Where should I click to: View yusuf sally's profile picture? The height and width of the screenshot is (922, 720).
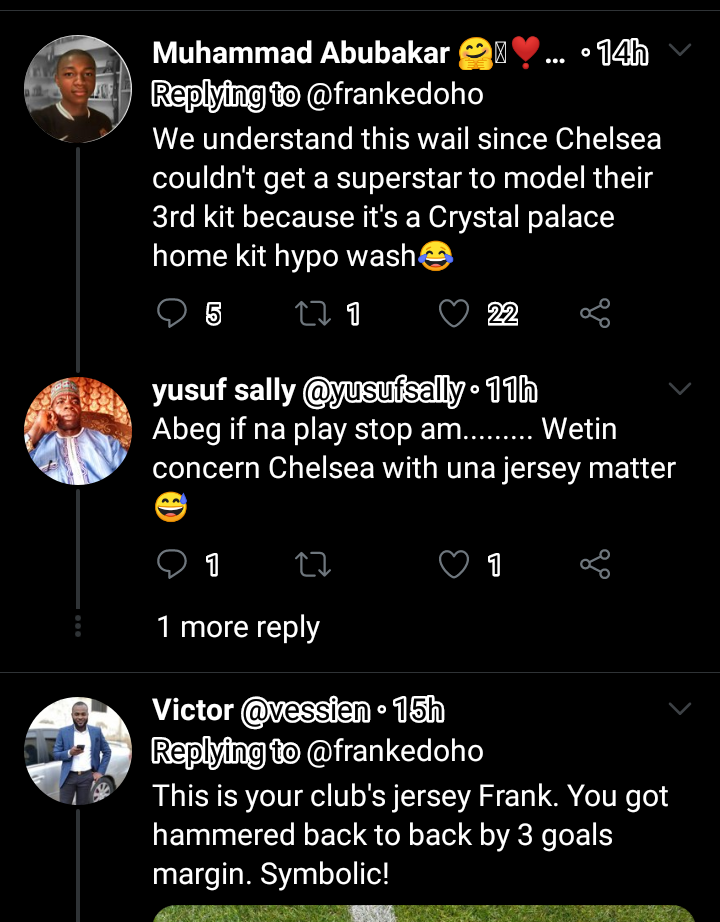click(78, 431)
